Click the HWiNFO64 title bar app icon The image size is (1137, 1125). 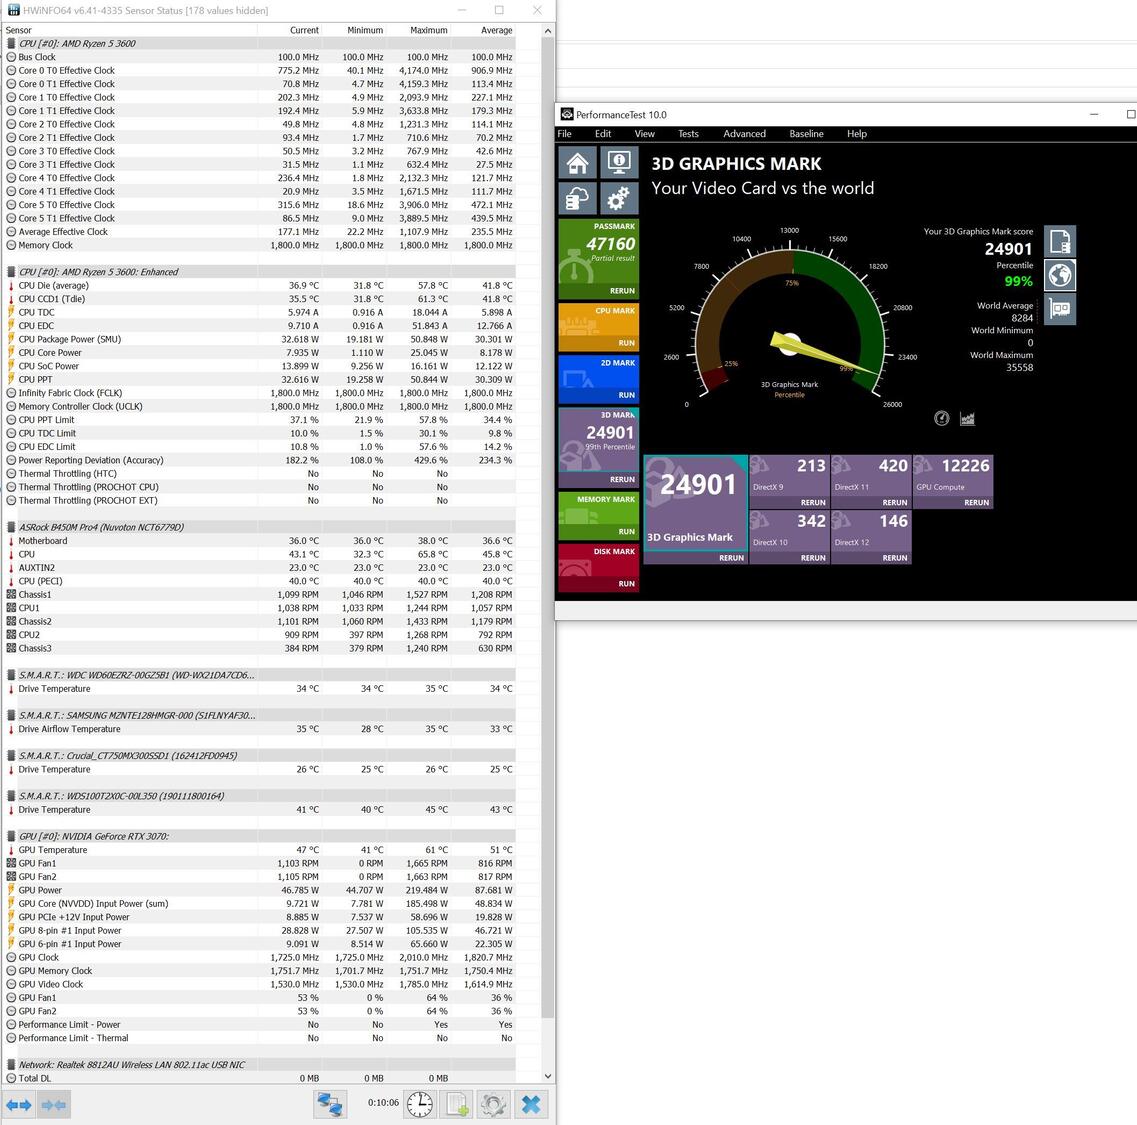13,10
